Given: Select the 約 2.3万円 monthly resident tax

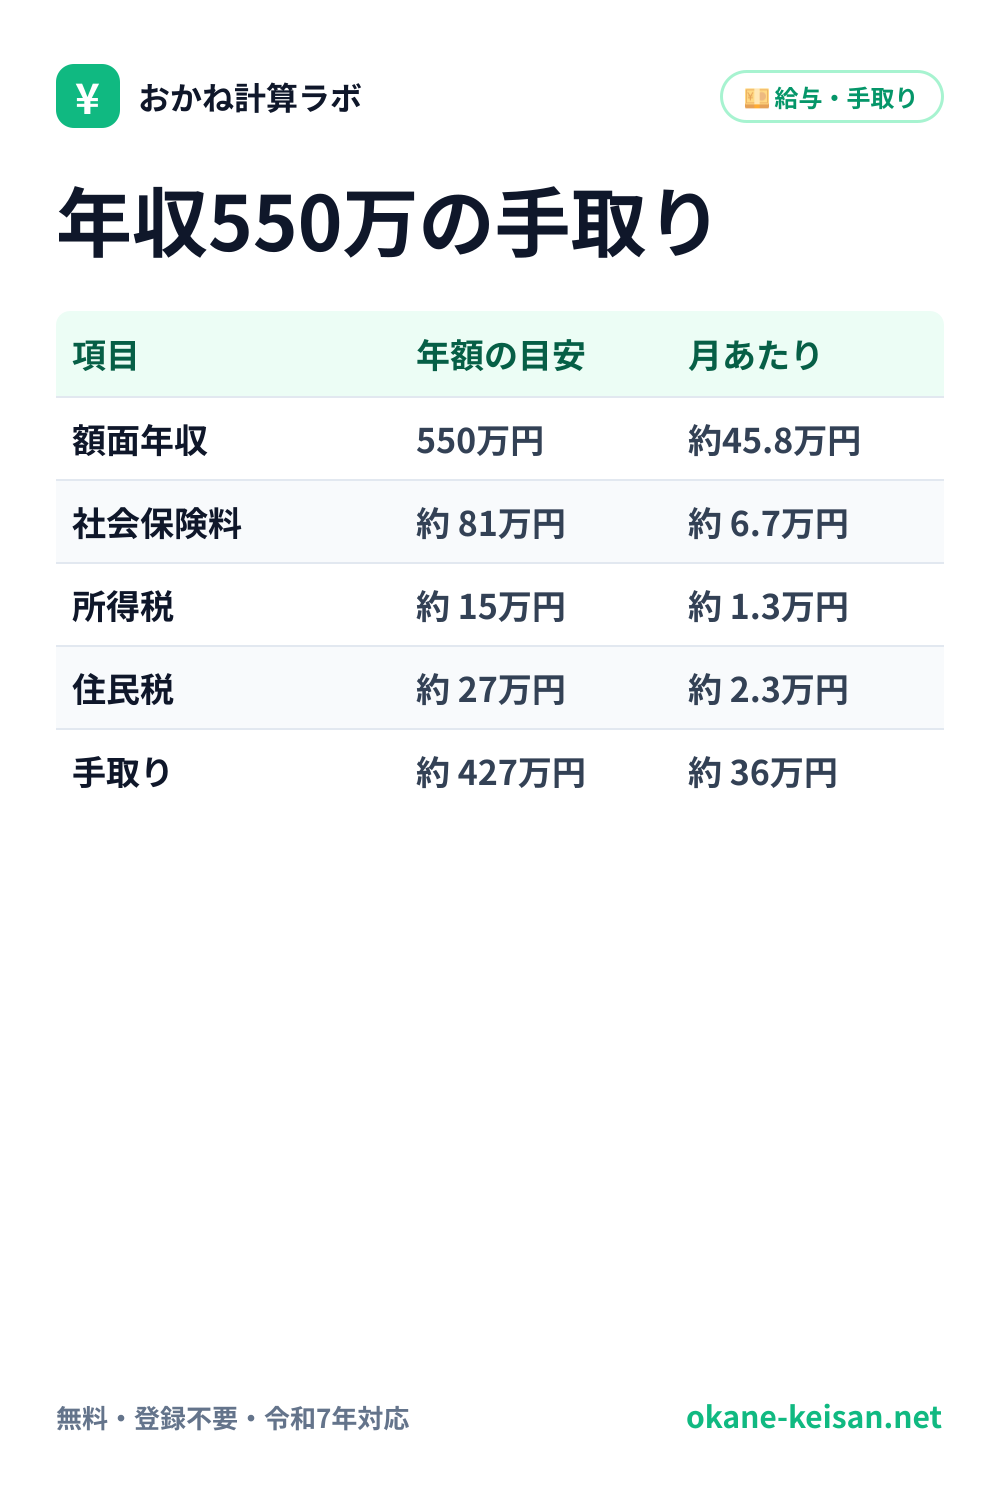Looking at the screenshot, I should coord(769,689).
